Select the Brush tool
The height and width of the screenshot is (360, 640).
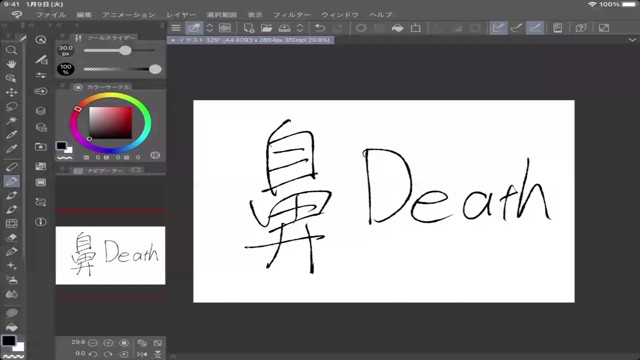pyautogui.click(x=11, y=195)
